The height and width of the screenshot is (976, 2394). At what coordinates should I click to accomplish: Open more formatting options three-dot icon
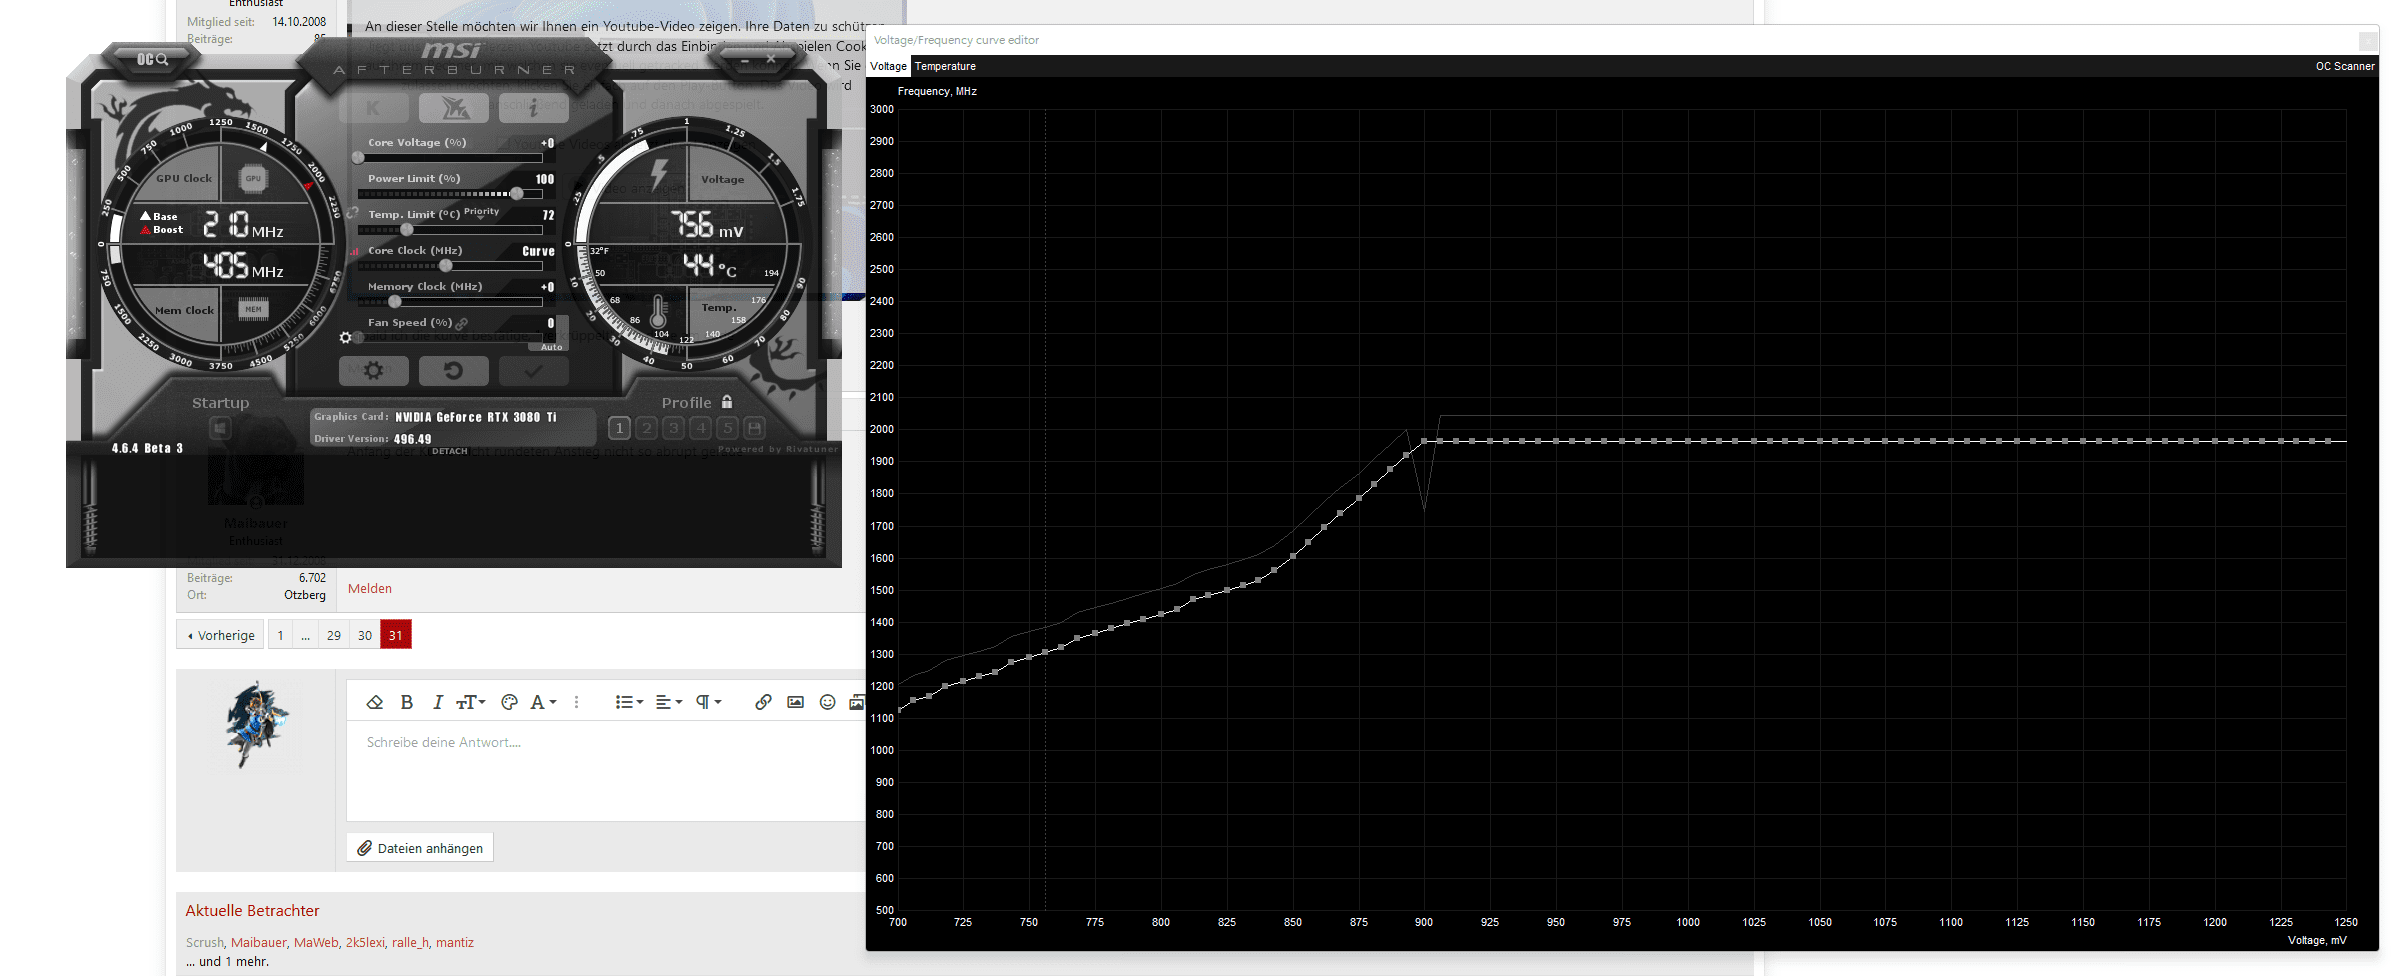click(x=576, y=702)
